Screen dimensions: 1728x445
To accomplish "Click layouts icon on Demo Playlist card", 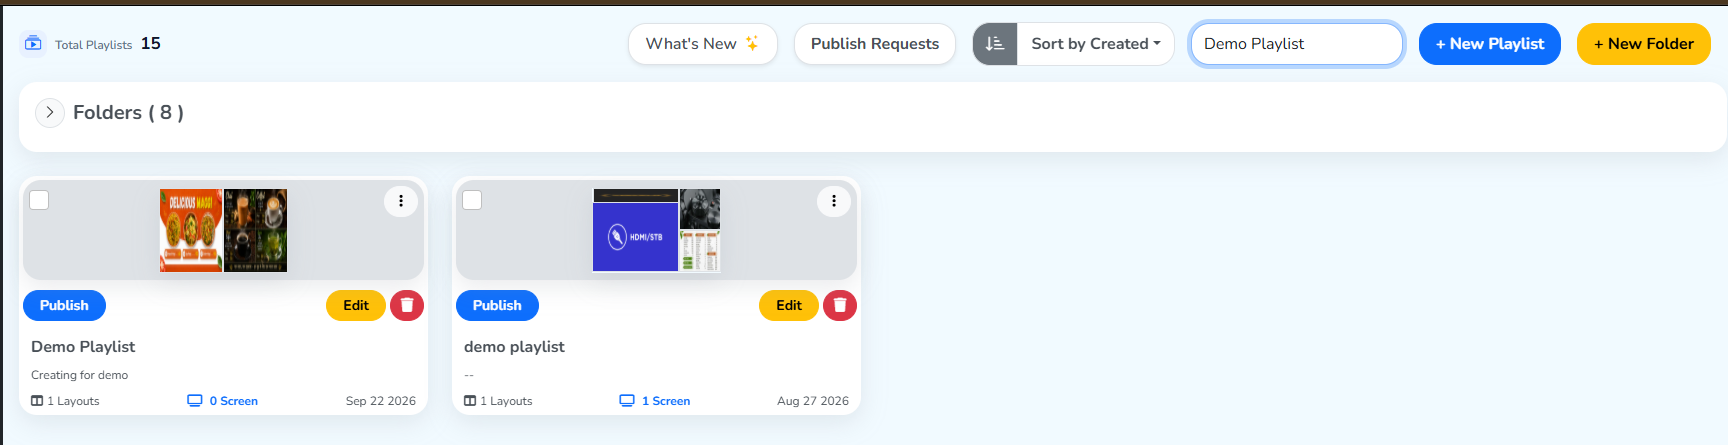I will click(x=37, y=401).
